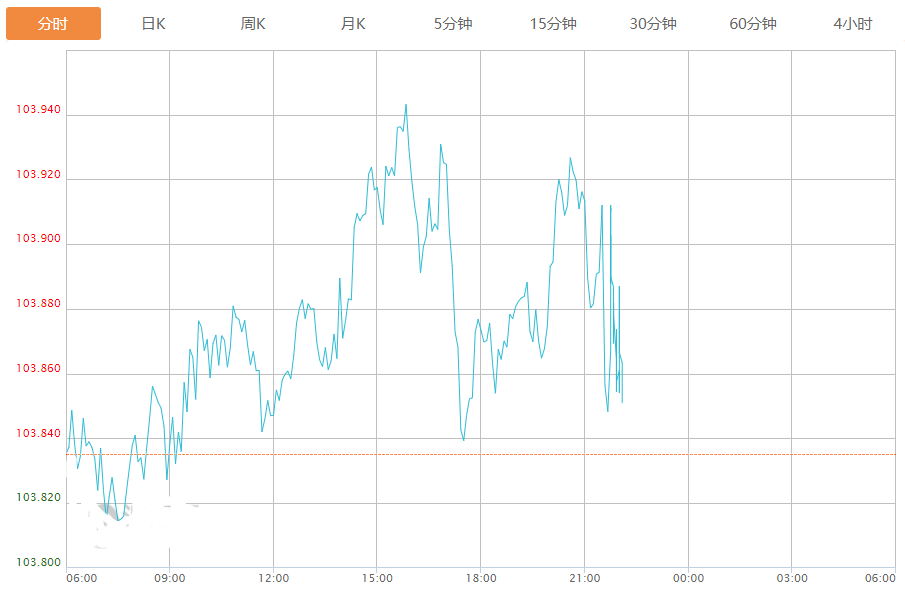
Task: Click the 103.900 price axis label
Action: pyautogui.click(x=38, y=239)
